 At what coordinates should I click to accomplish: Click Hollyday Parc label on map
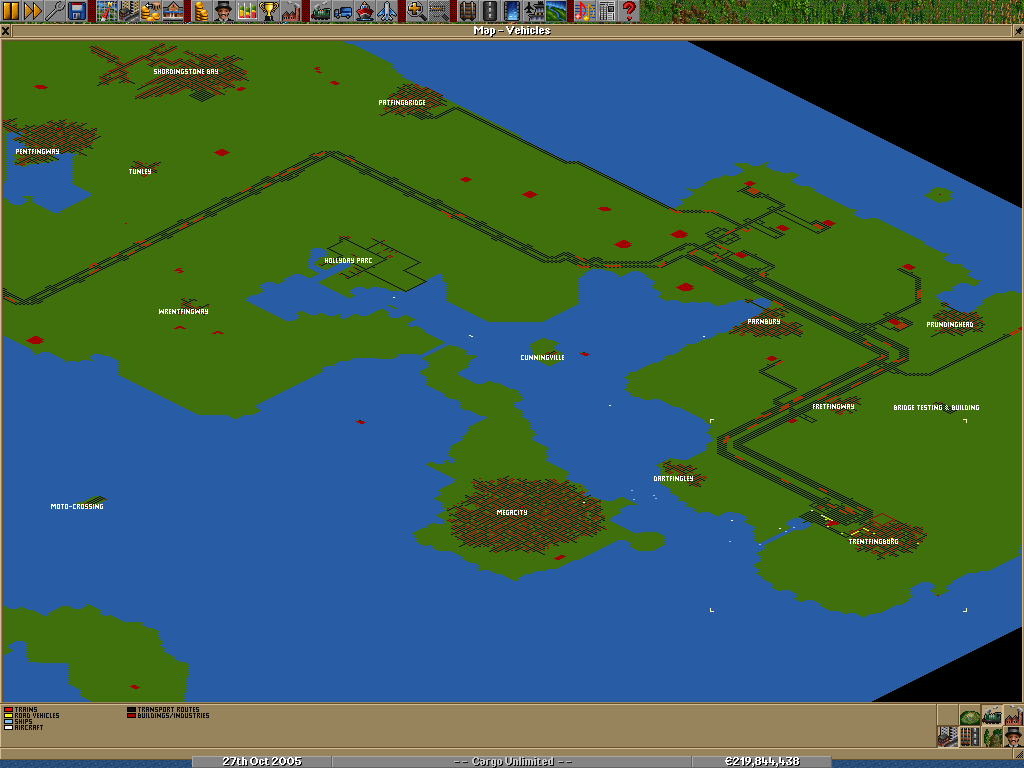tap(348, 261)
